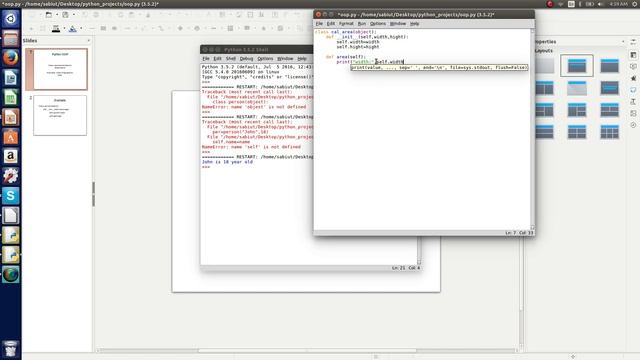Click 'John is 18 year old' shell output
The height and width of the screenshot is (360, 640).
click(227, 162)
